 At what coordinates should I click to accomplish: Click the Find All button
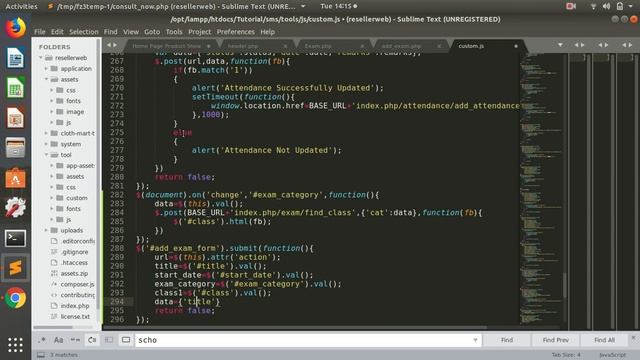604,340
